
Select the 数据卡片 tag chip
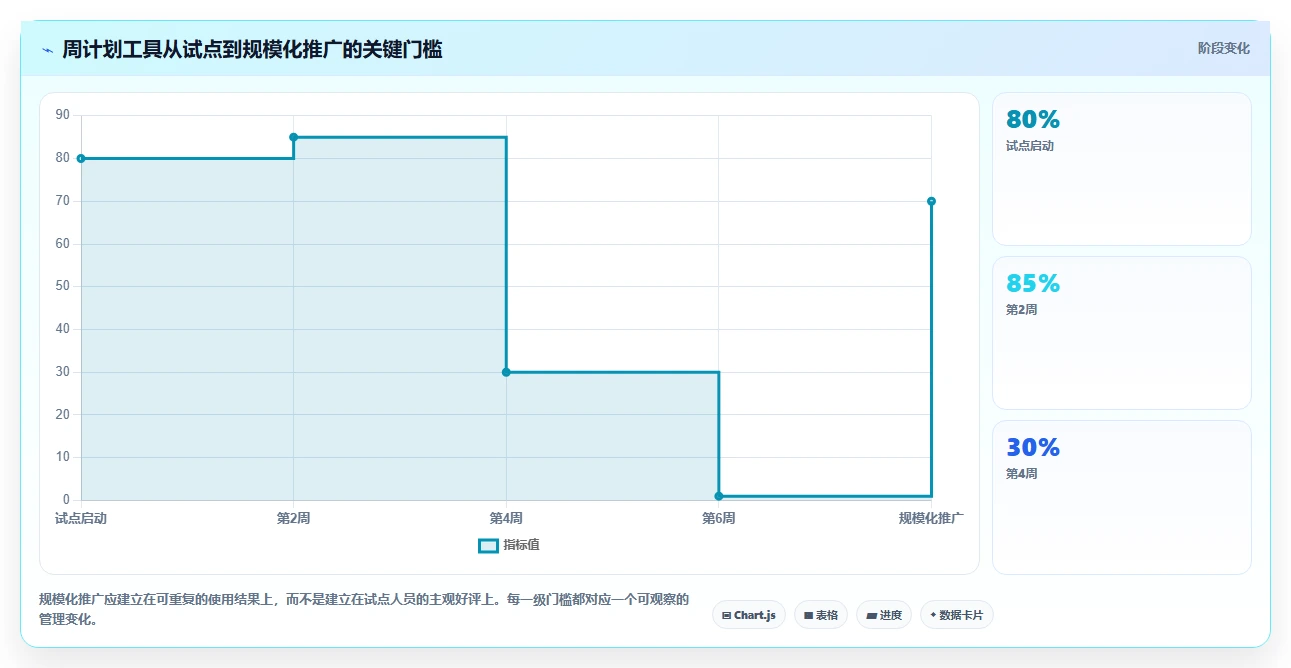pyautogui.click(x=957, y=615)
